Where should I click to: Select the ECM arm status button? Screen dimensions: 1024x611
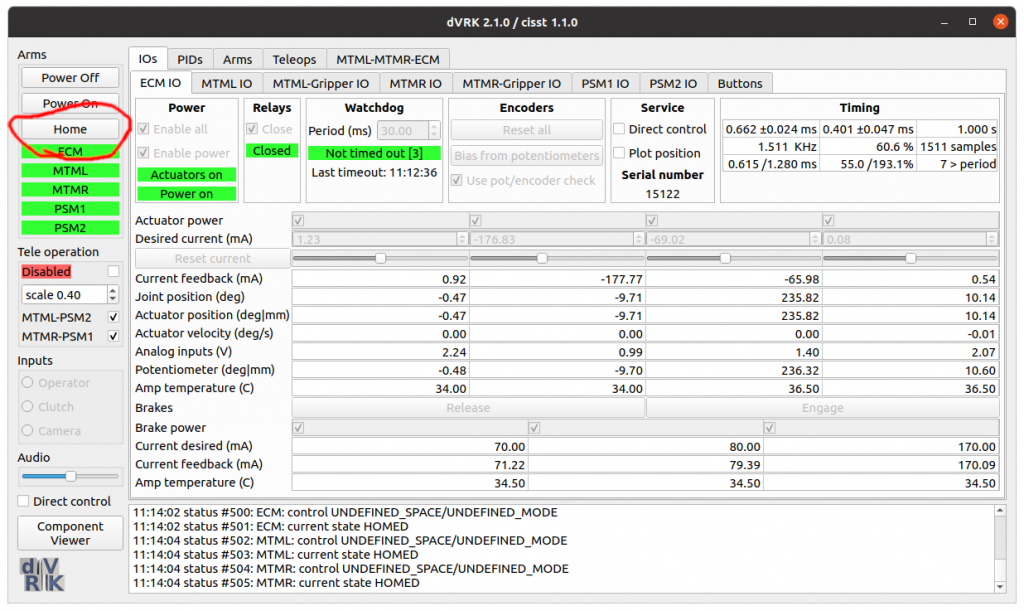point(70,151)
